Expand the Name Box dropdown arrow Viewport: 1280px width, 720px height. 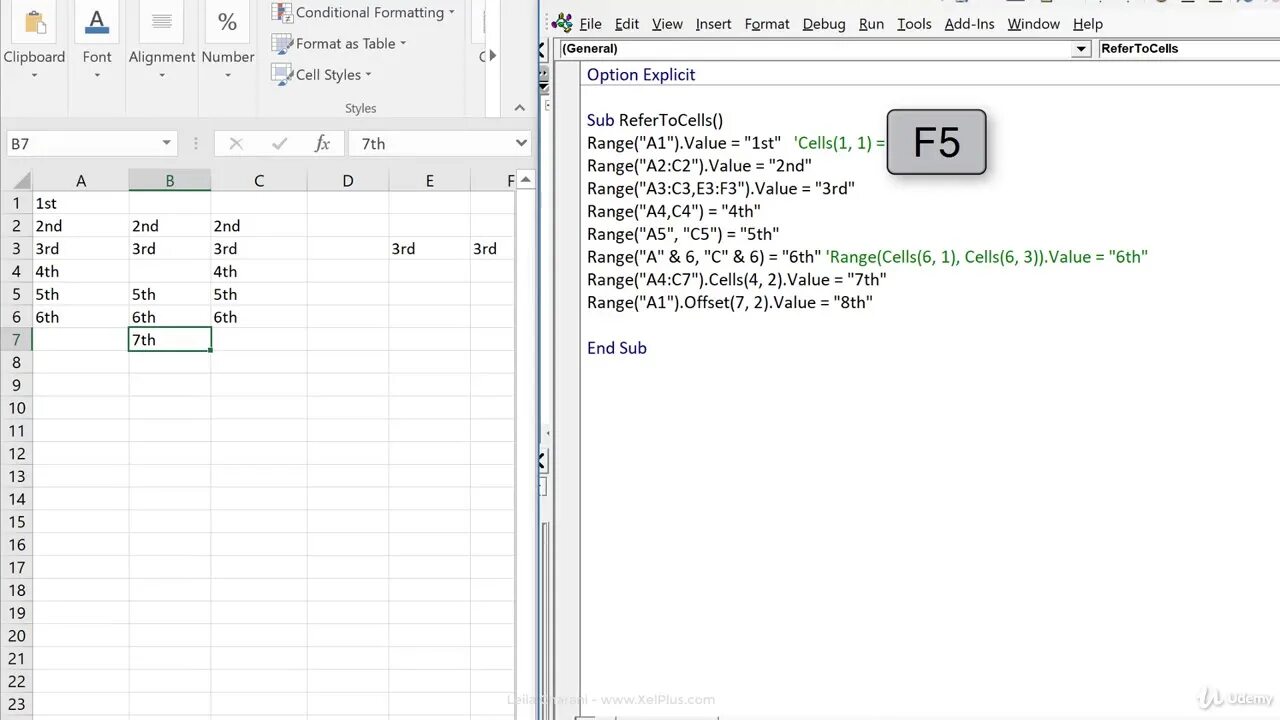[x=166, y=144]
